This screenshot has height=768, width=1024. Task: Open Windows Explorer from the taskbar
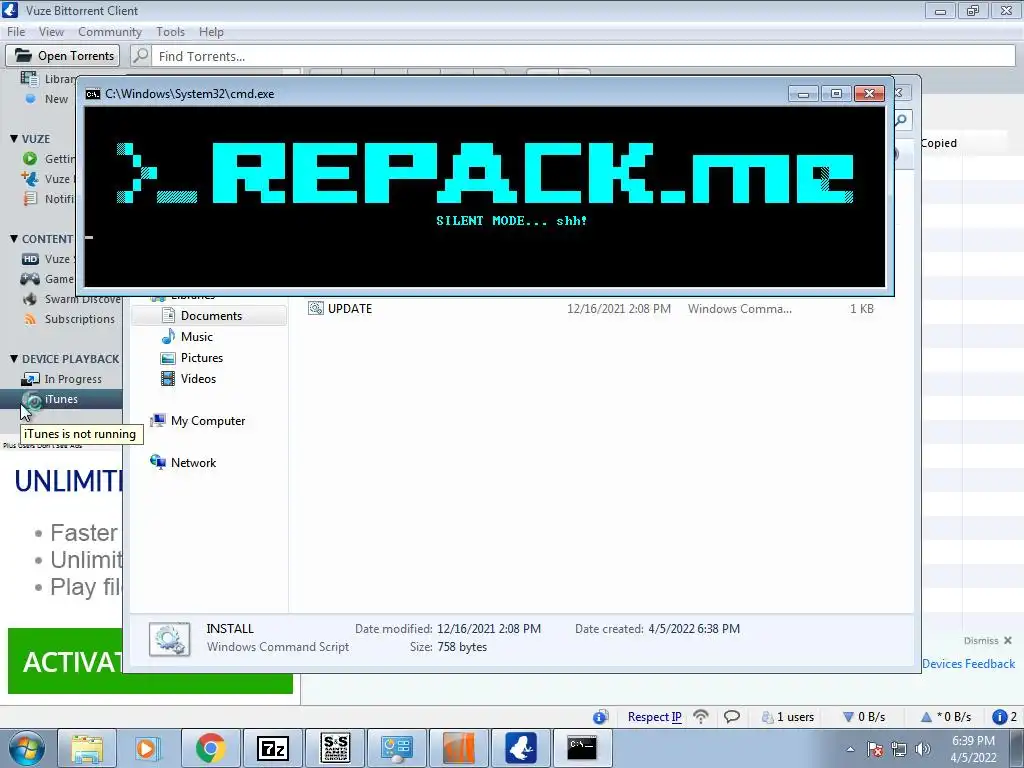pos(87,748)
